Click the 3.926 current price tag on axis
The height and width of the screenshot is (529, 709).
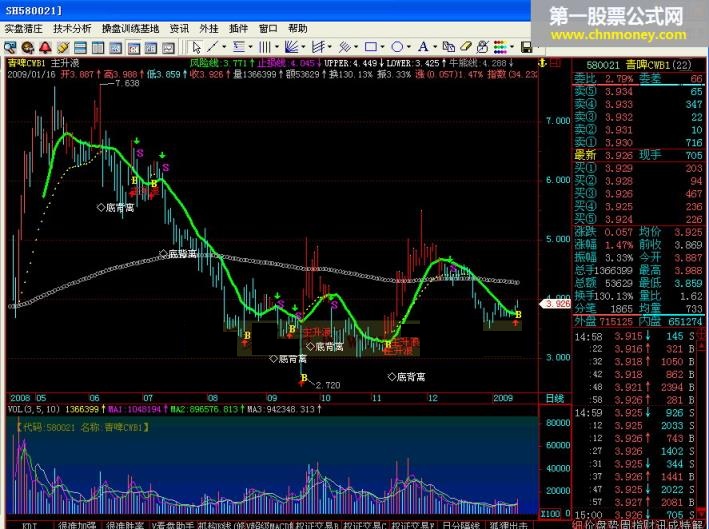coord(556,304)
